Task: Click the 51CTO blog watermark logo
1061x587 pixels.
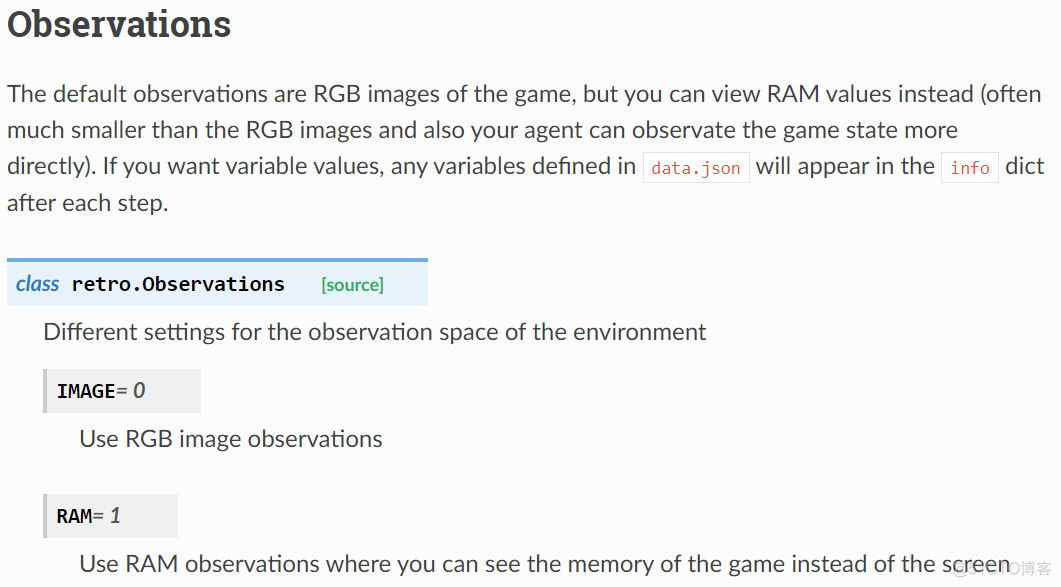Action: 1001,569
